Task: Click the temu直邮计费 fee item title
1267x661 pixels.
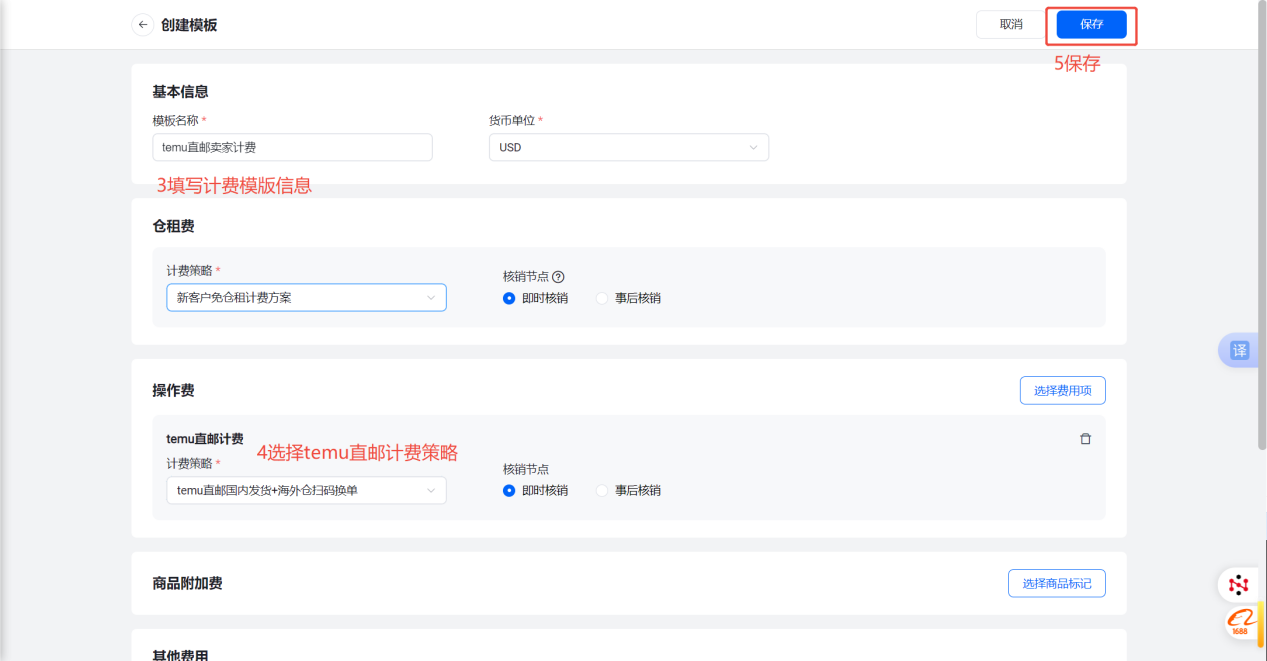Action: [205, 439]
